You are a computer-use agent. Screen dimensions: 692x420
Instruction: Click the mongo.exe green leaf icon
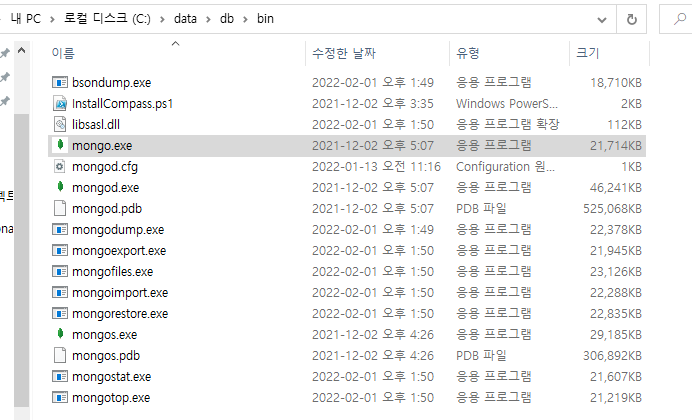[x=60, y=145]
